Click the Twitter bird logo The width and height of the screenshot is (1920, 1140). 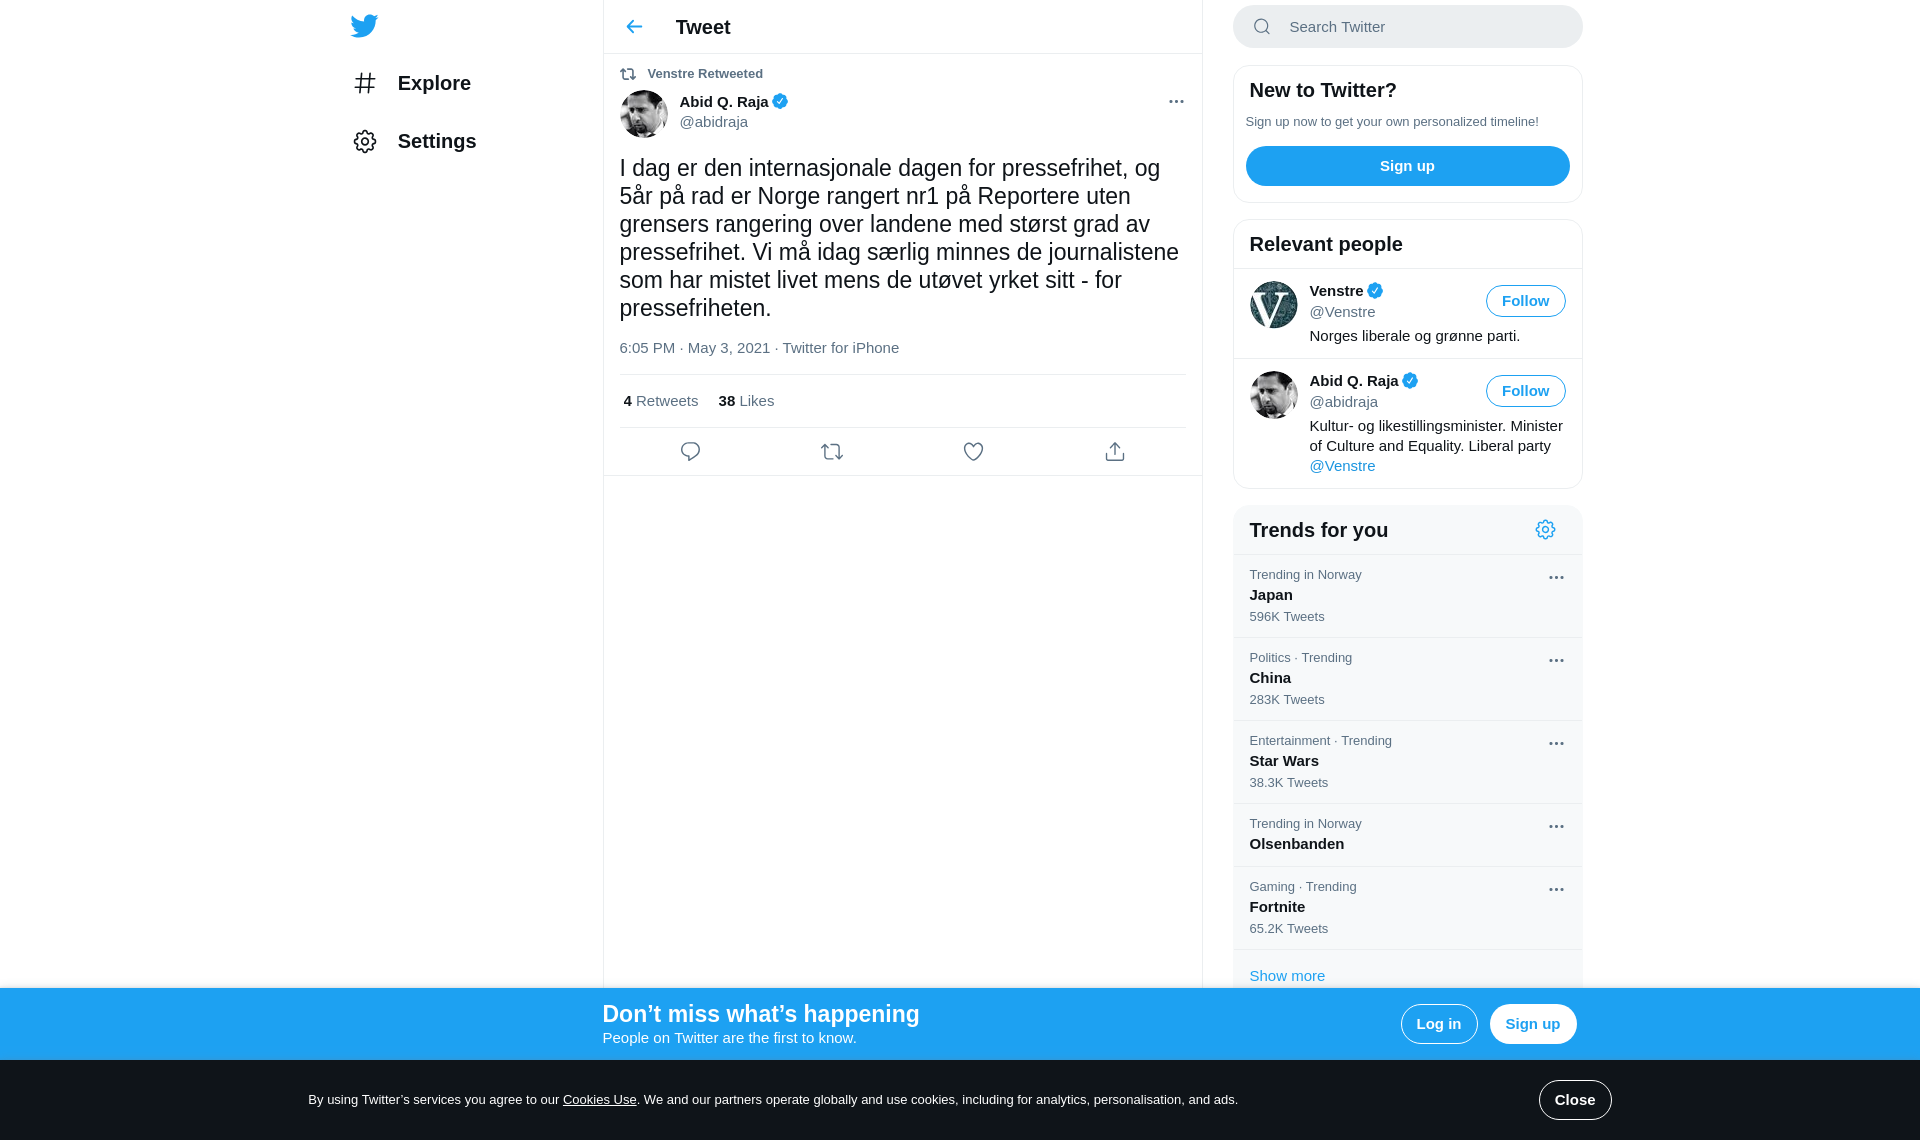364,26
